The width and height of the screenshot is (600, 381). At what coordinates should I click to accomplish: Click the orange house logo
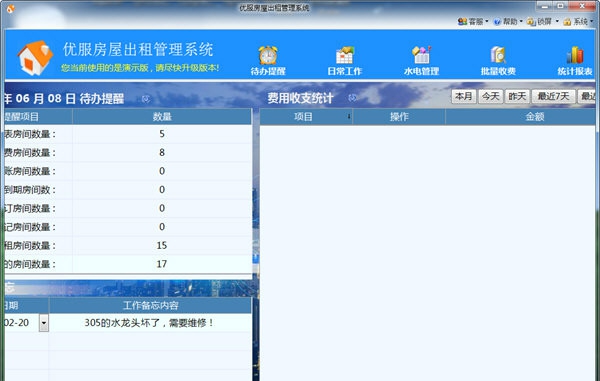[x=35, y=58]
